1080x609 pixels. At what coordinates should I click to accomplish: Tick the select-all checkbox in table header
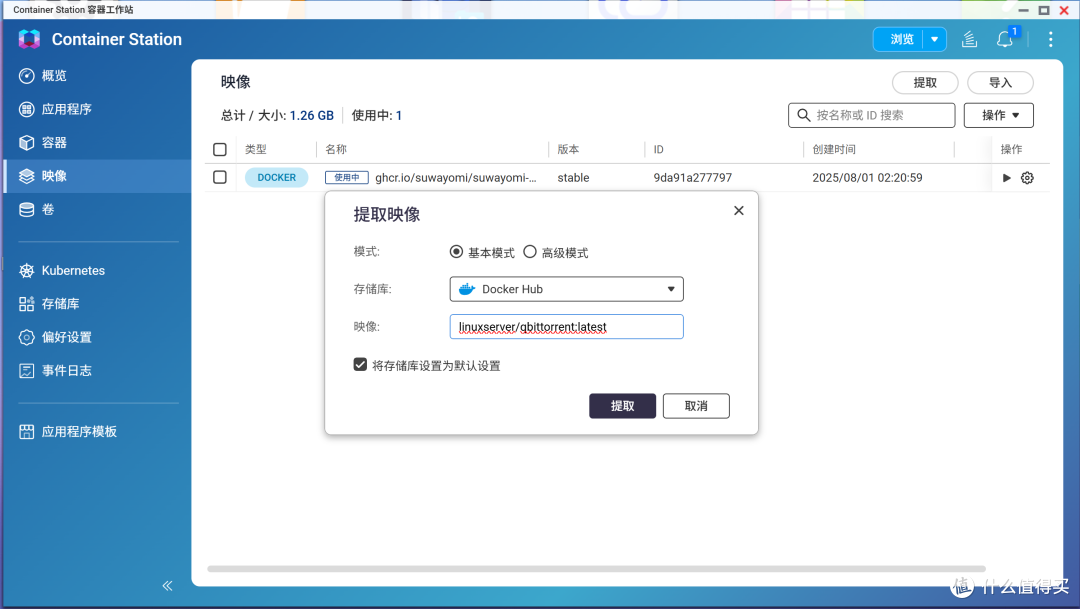click(x=220, y=149)
